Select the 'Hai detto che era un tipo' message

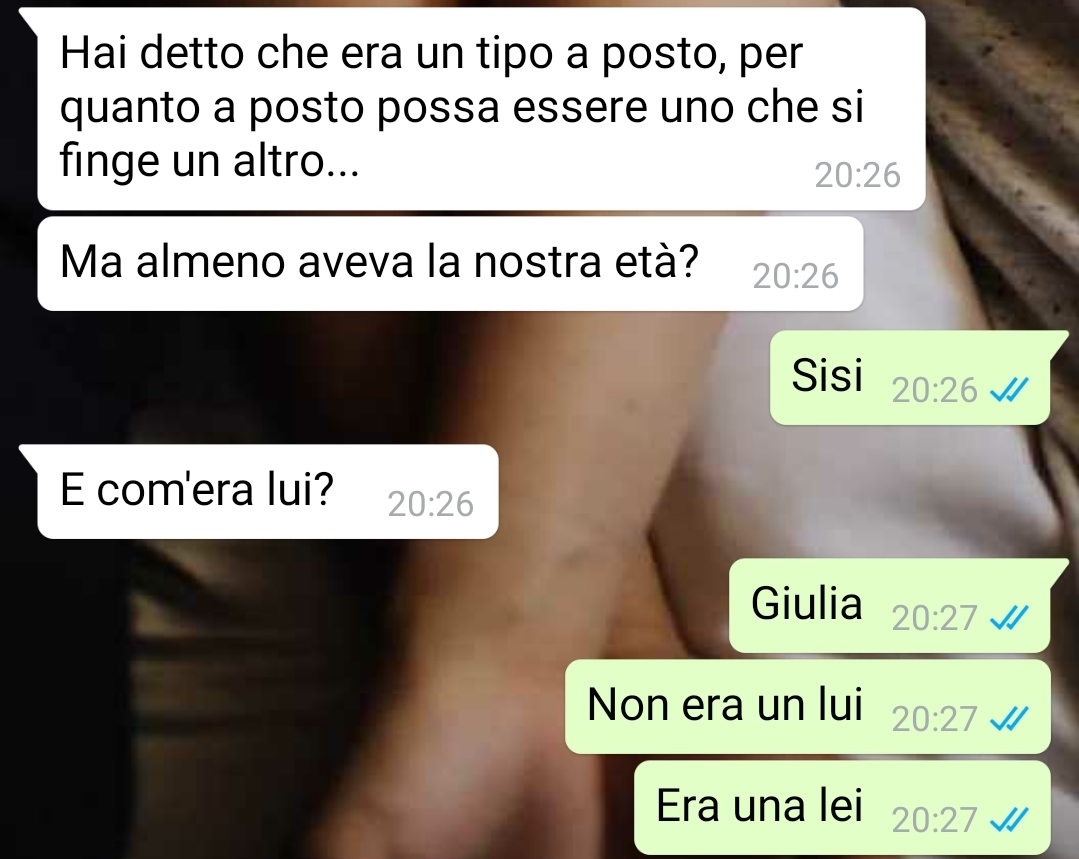[x=481, y=109]
